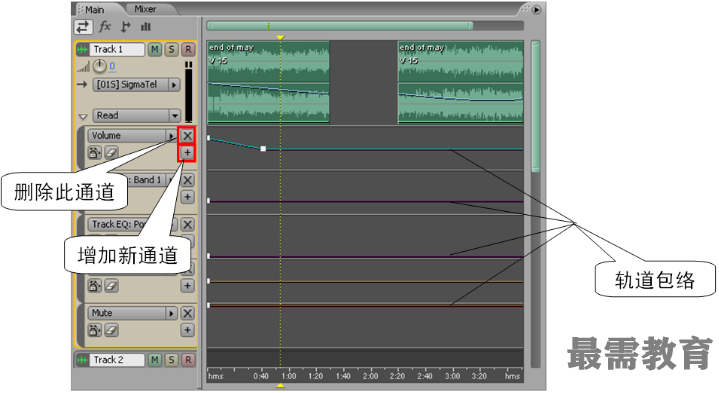Click the Track 1 level meter

[188, 92]
